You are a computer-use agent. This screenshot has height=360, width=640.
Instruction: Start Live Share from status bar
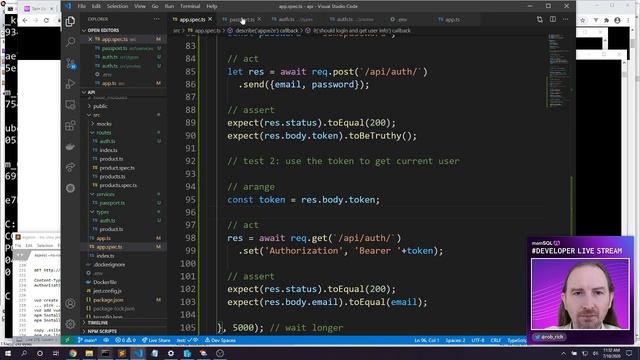(156, 340)
